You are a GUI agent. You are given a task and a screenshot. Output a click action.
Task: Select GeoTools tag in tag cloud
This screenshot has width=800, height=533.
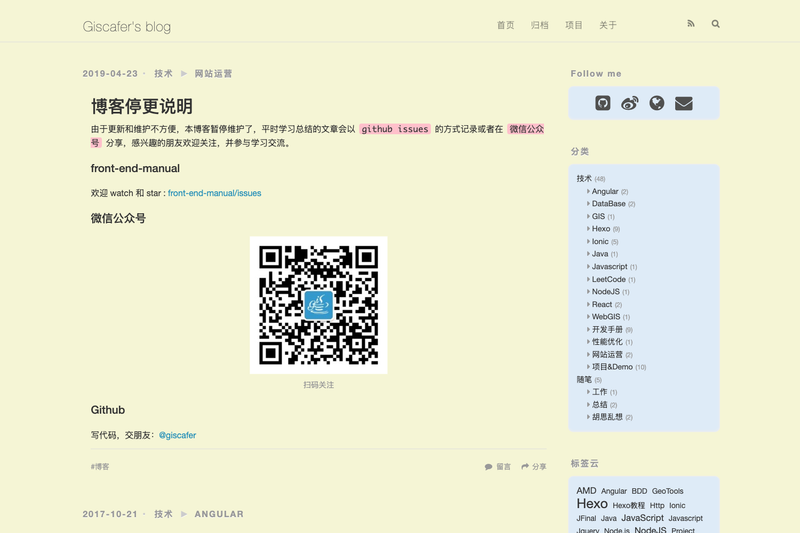[667, 491]
